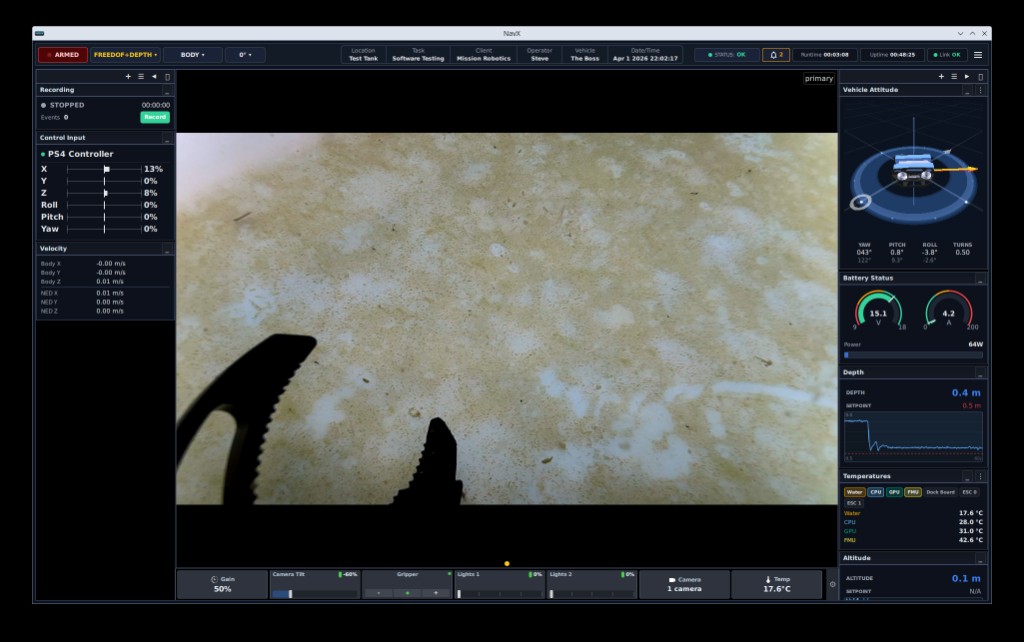
Task: Select the primary camera tab overlay
Action: coord(819,78)
